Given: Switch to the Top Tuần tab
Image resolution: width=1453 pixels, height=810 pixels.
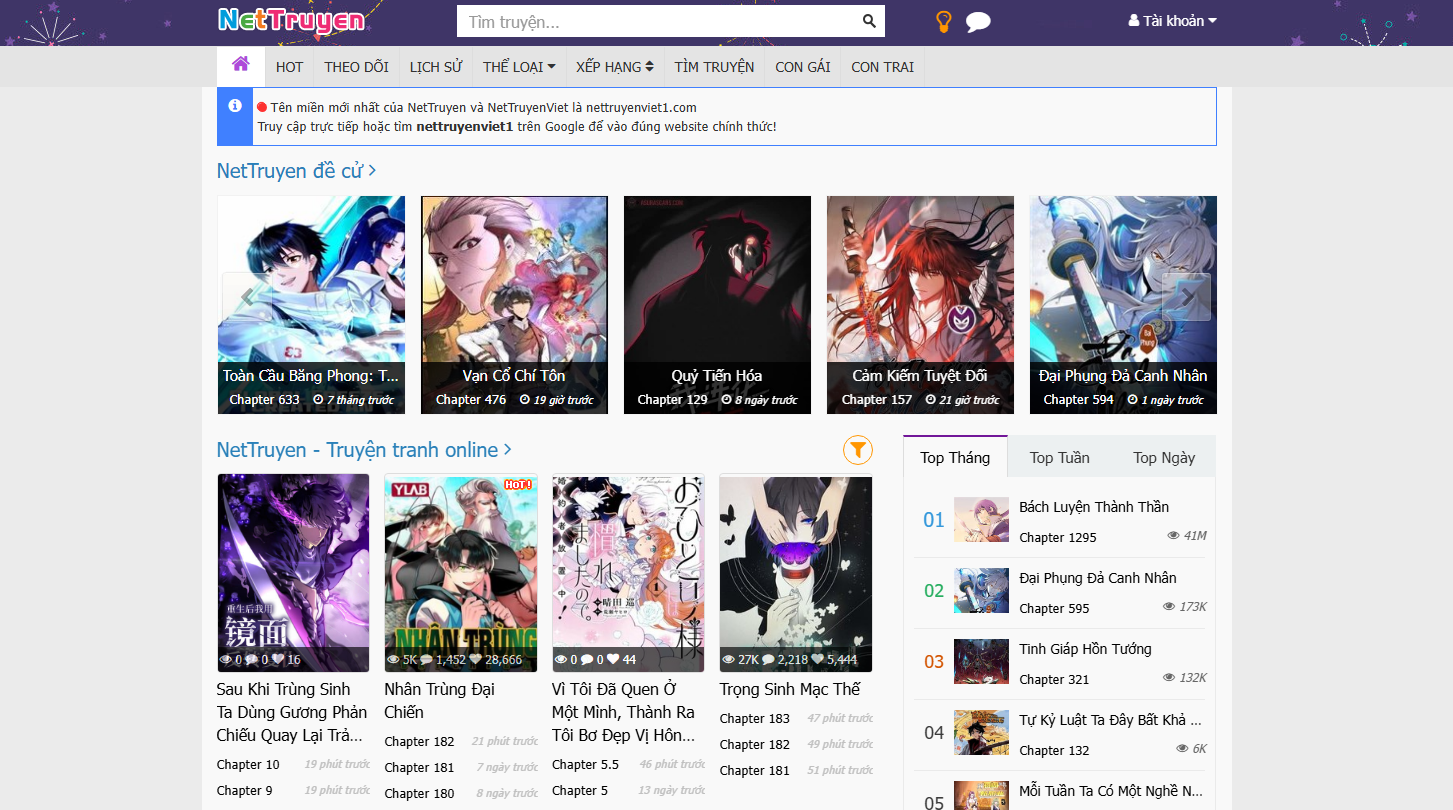Looking at the screenshot, I should pos(1059,458).
